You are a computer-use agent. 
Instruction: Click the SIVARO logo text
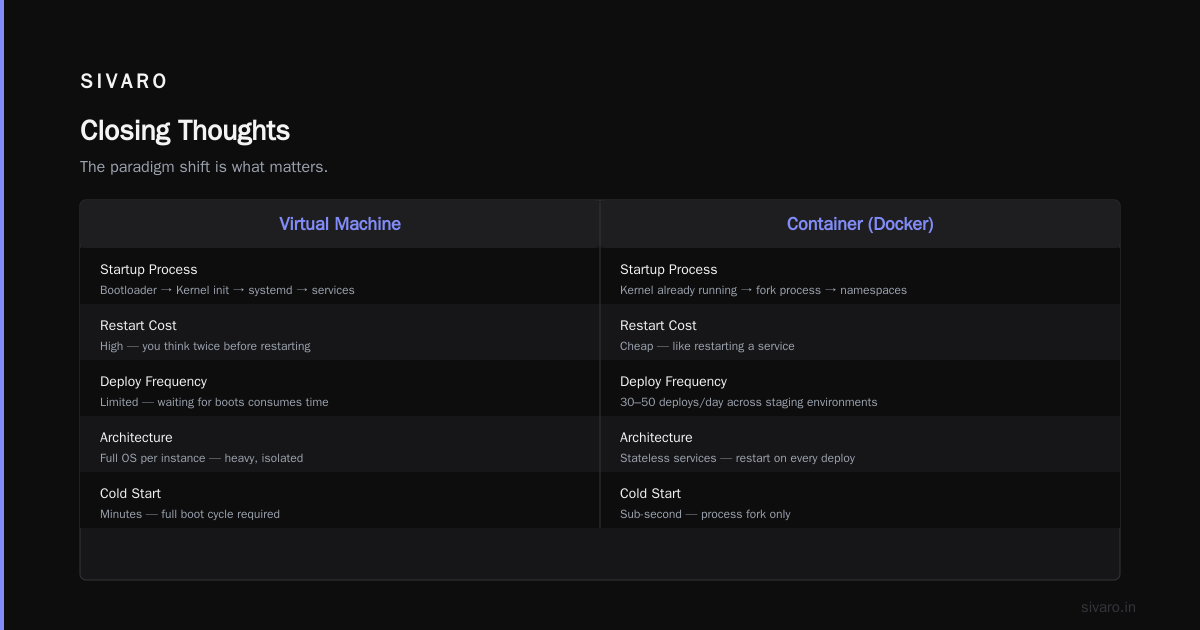pos(124,81)
